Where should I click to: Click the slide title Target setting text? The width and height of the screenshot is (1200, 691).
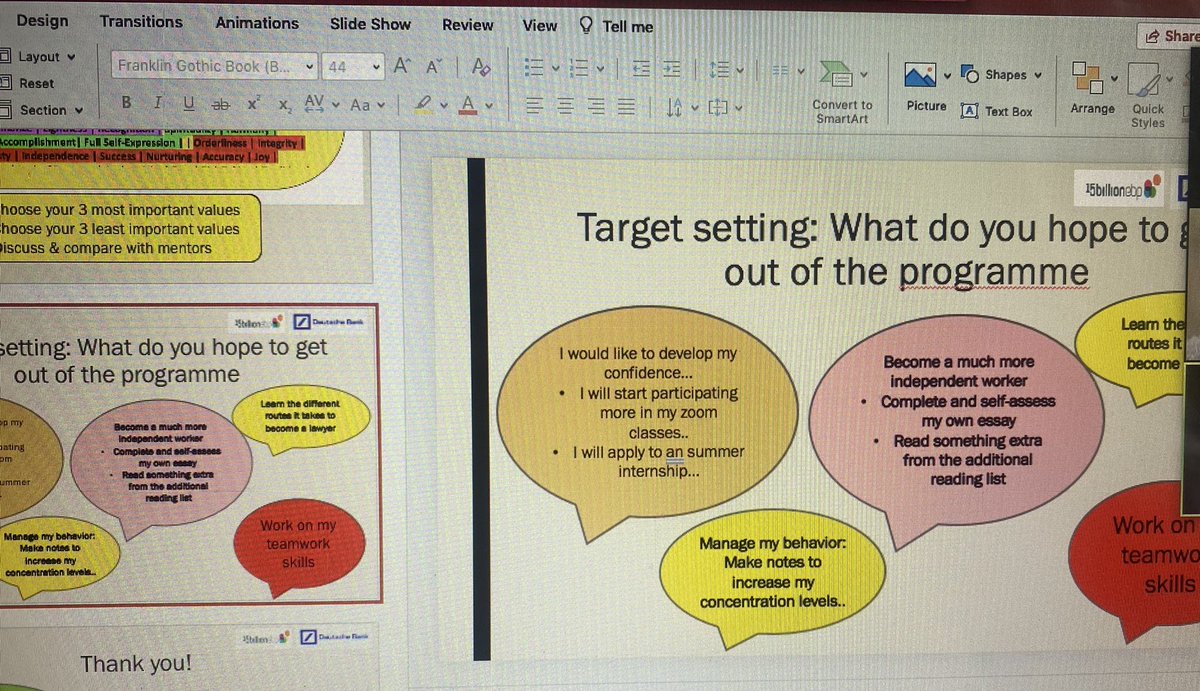(875, 250)
